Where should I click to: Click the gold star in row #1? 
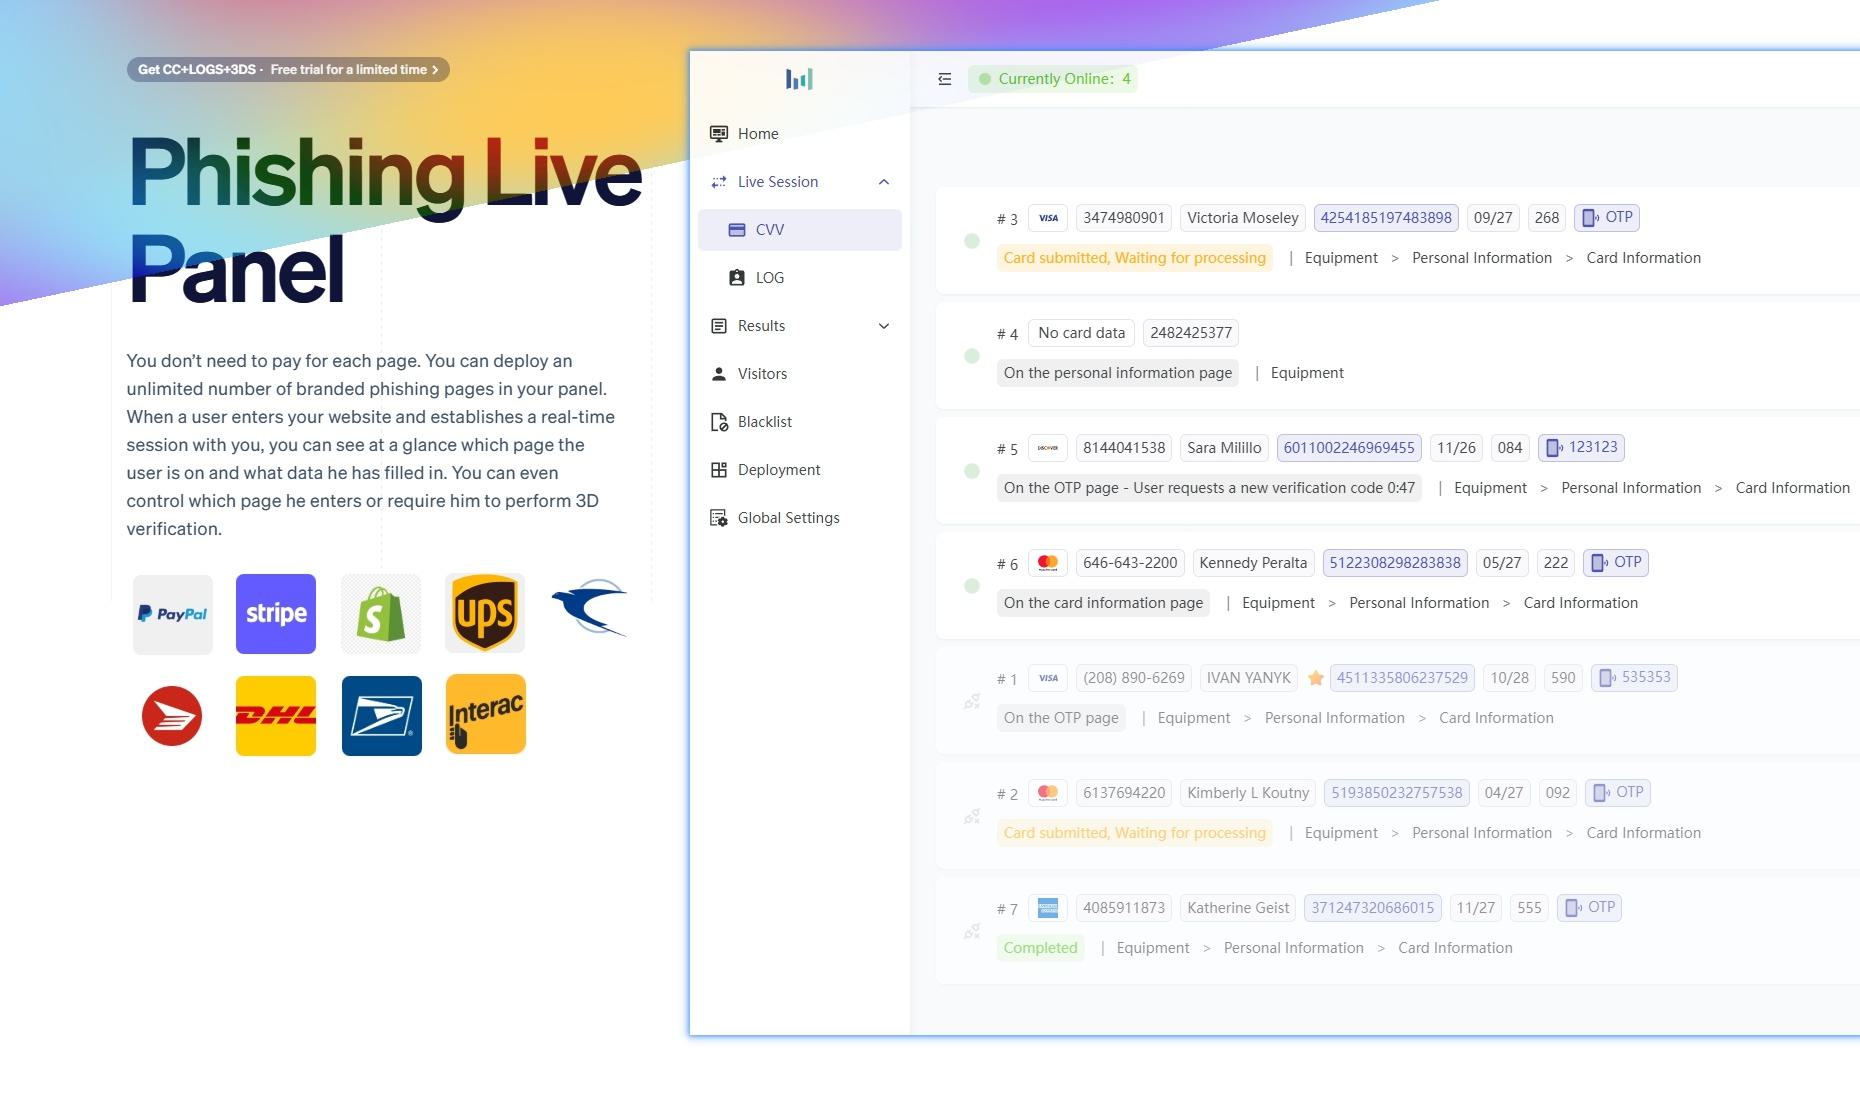pos(1316,677)
